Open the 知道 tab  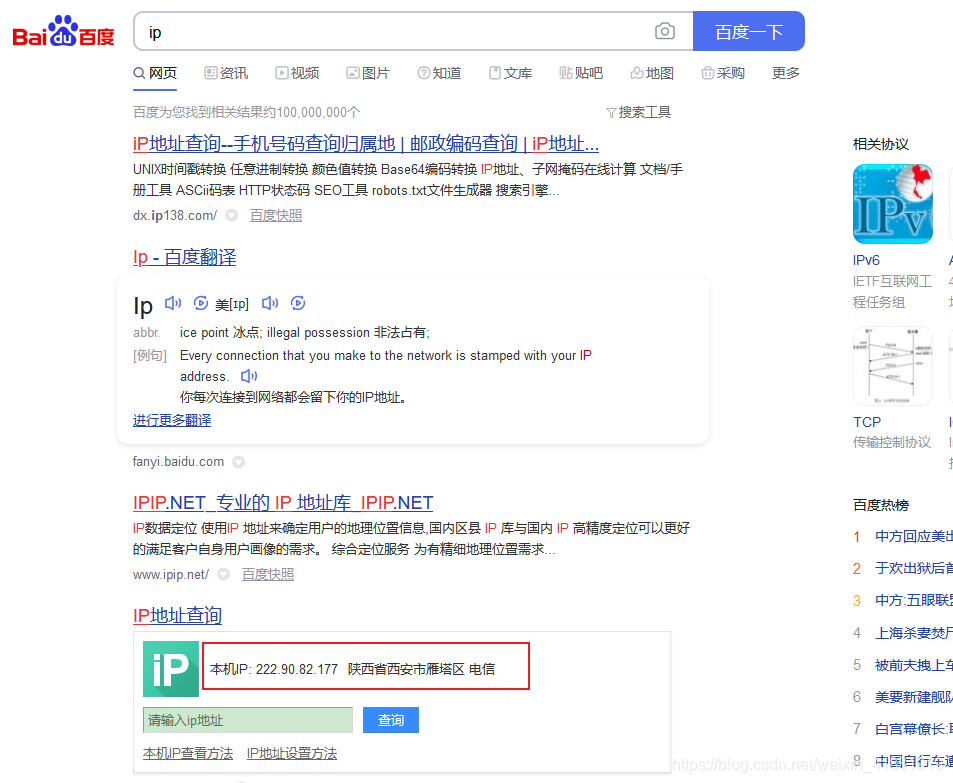click(x=439, y=73)
